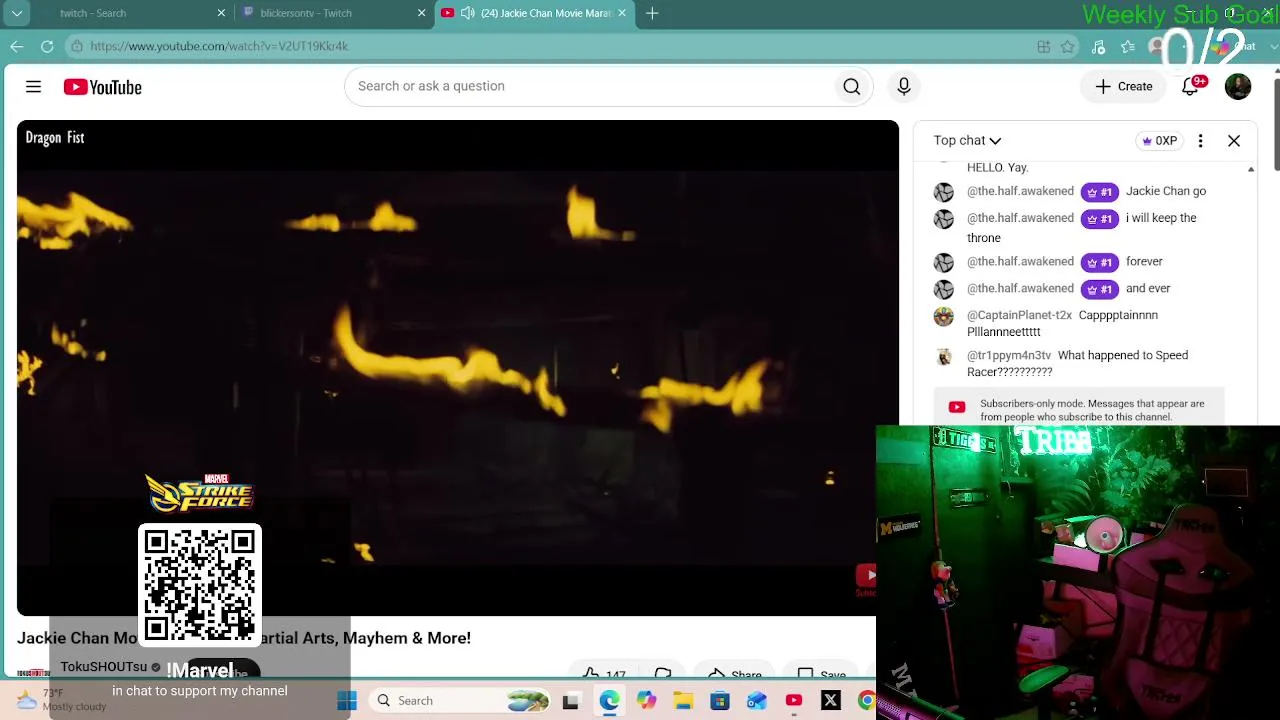The image size is (1280, 720).
Task: Go back with the browser arrow
Action: (17, 46)
